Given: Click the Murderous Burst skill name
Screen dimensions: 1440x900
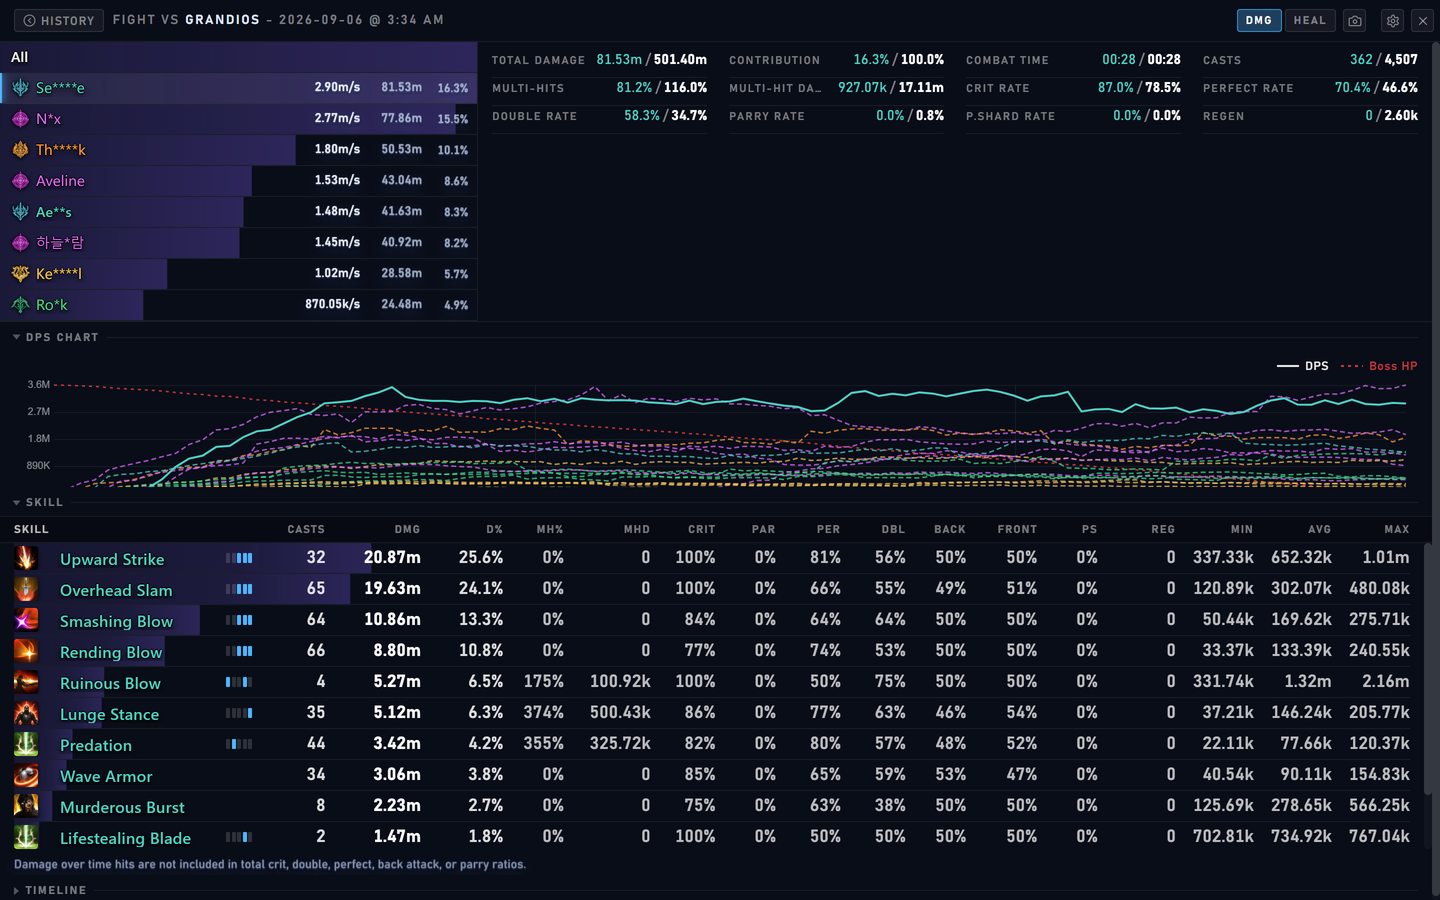Looking at the screenshot, I should point(122,807).
